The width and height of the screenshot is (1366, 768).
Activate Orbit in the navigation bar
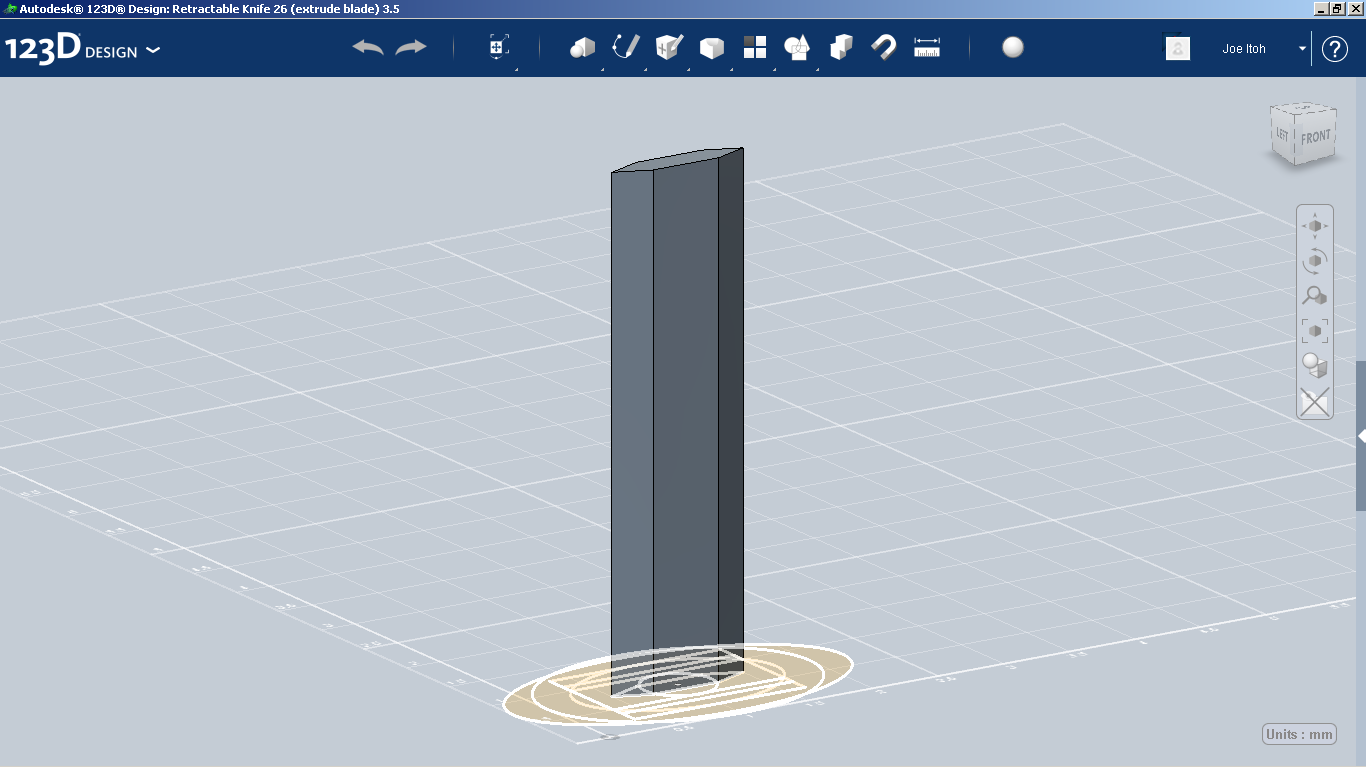[1314, 260]
